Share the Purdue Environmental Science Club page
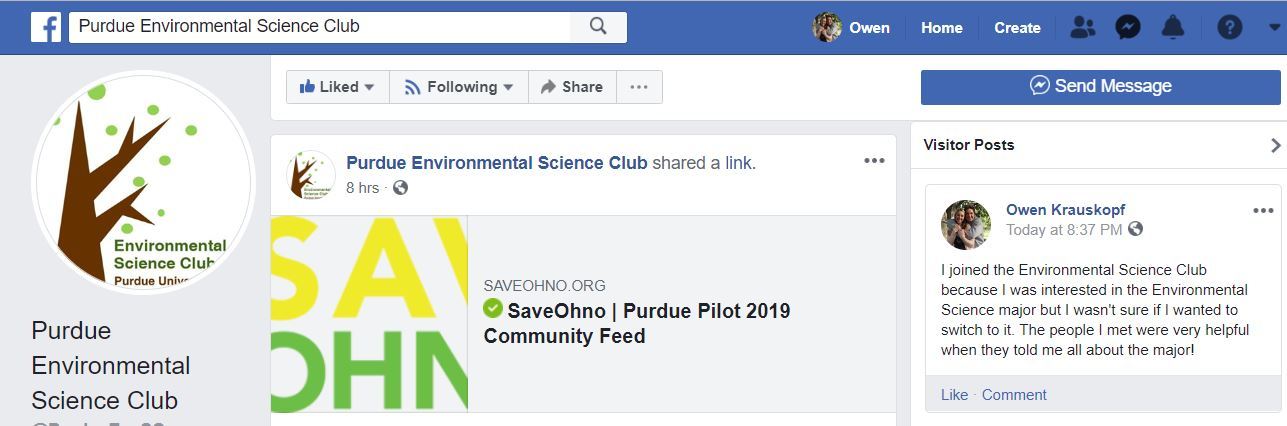The width and height of the screenshot is (1287, 426). pos(572,87)
